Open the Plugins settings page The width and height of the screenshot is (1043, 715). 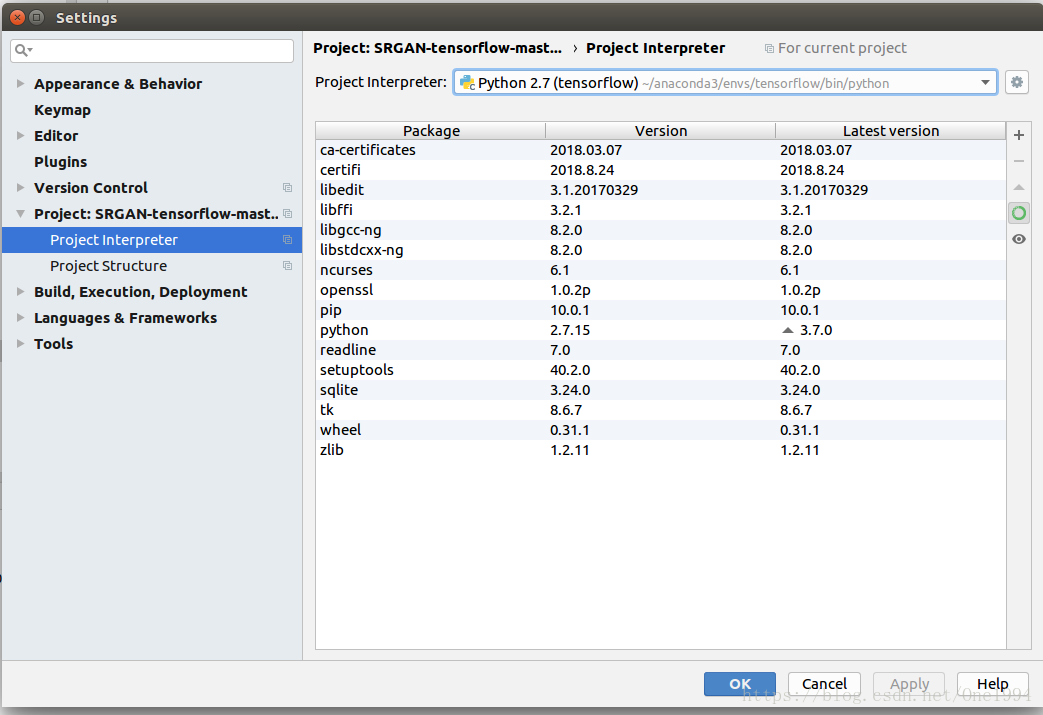[x=61, y=162]
